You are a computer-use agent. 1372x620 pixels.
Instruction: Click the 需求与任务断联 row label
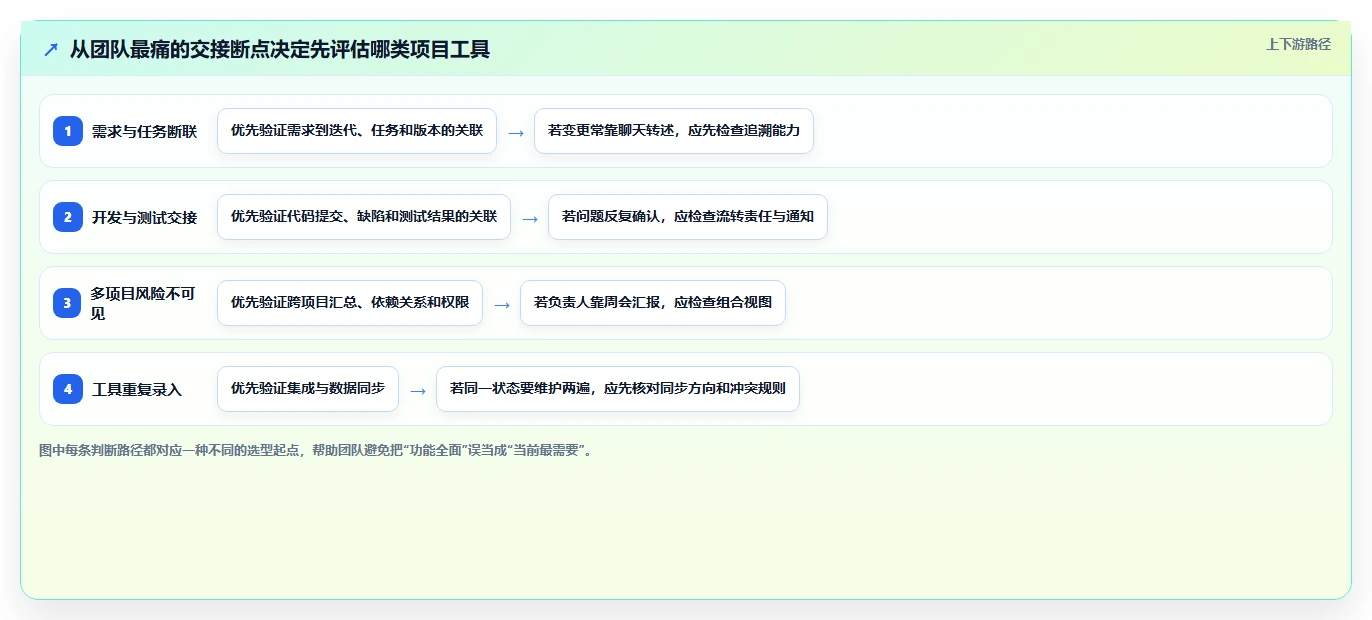pyautogui.click(x=144, y=131)
